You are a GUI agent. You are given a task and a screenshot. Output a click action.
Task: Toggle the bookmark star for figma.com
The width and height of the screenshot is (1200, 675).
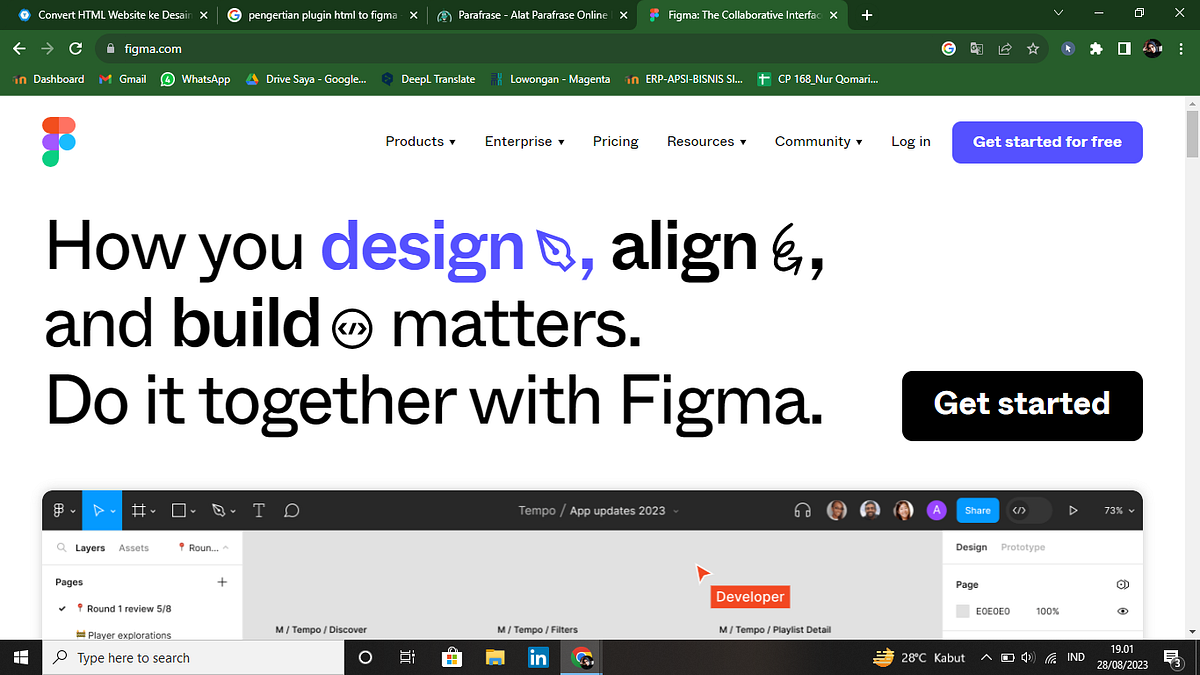click(1033, 48)
